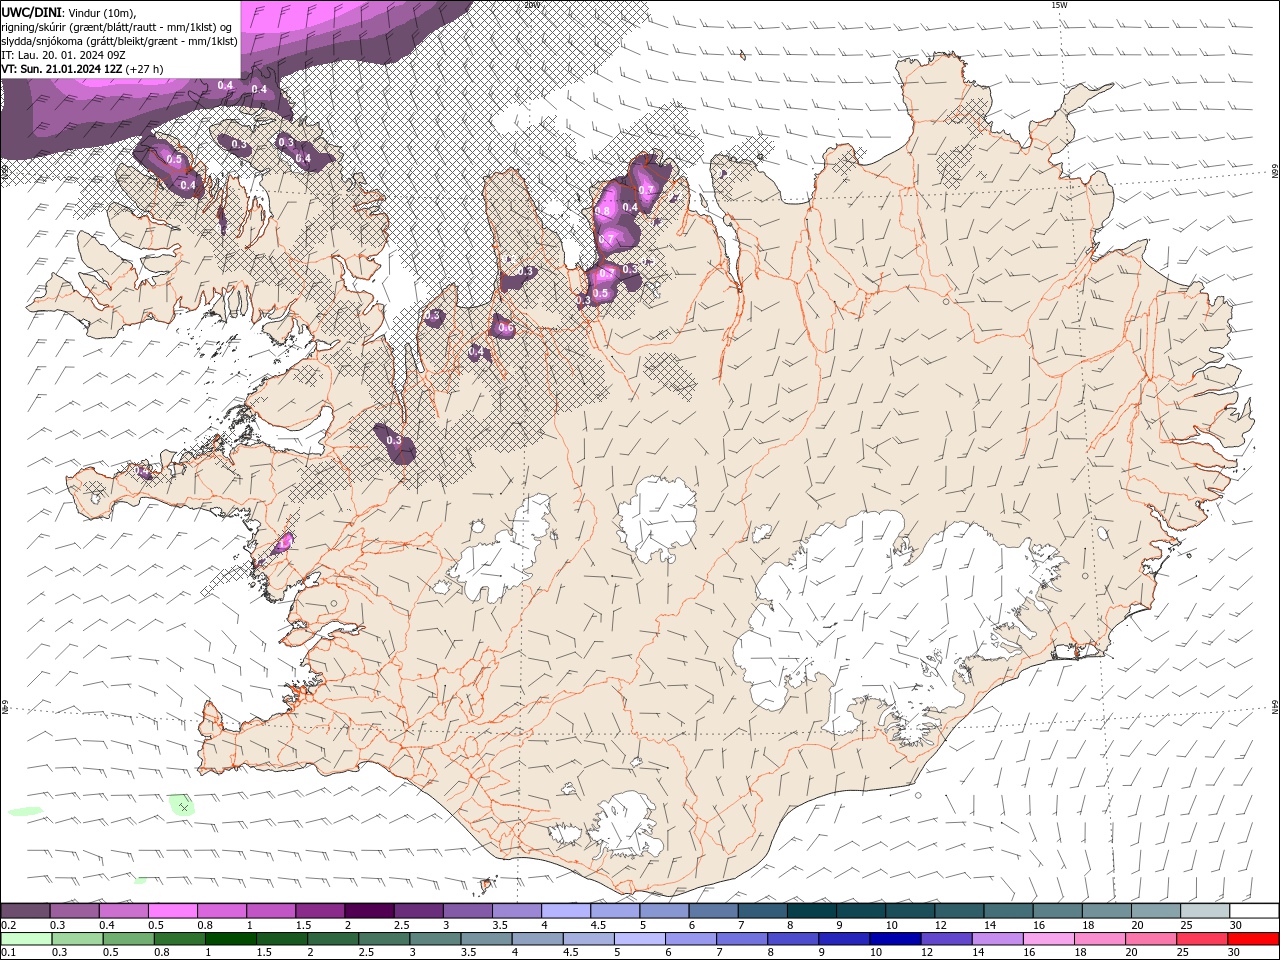Select the pale periwinkle swatch at 4 in purple legend
Viewport: 1280px width, 960px height.
coord(565,911)
